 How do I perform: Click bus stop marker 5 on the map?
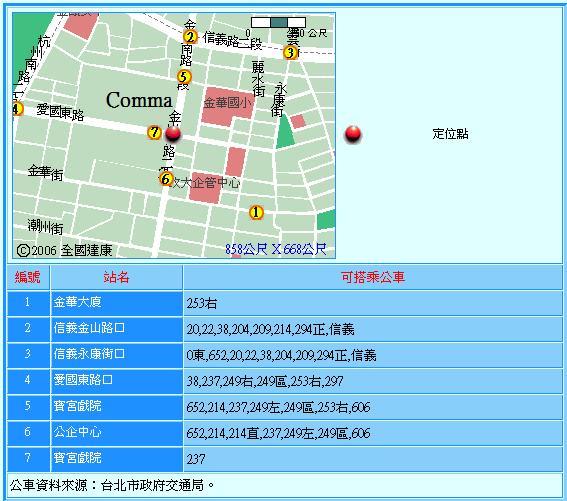point(184,77)
